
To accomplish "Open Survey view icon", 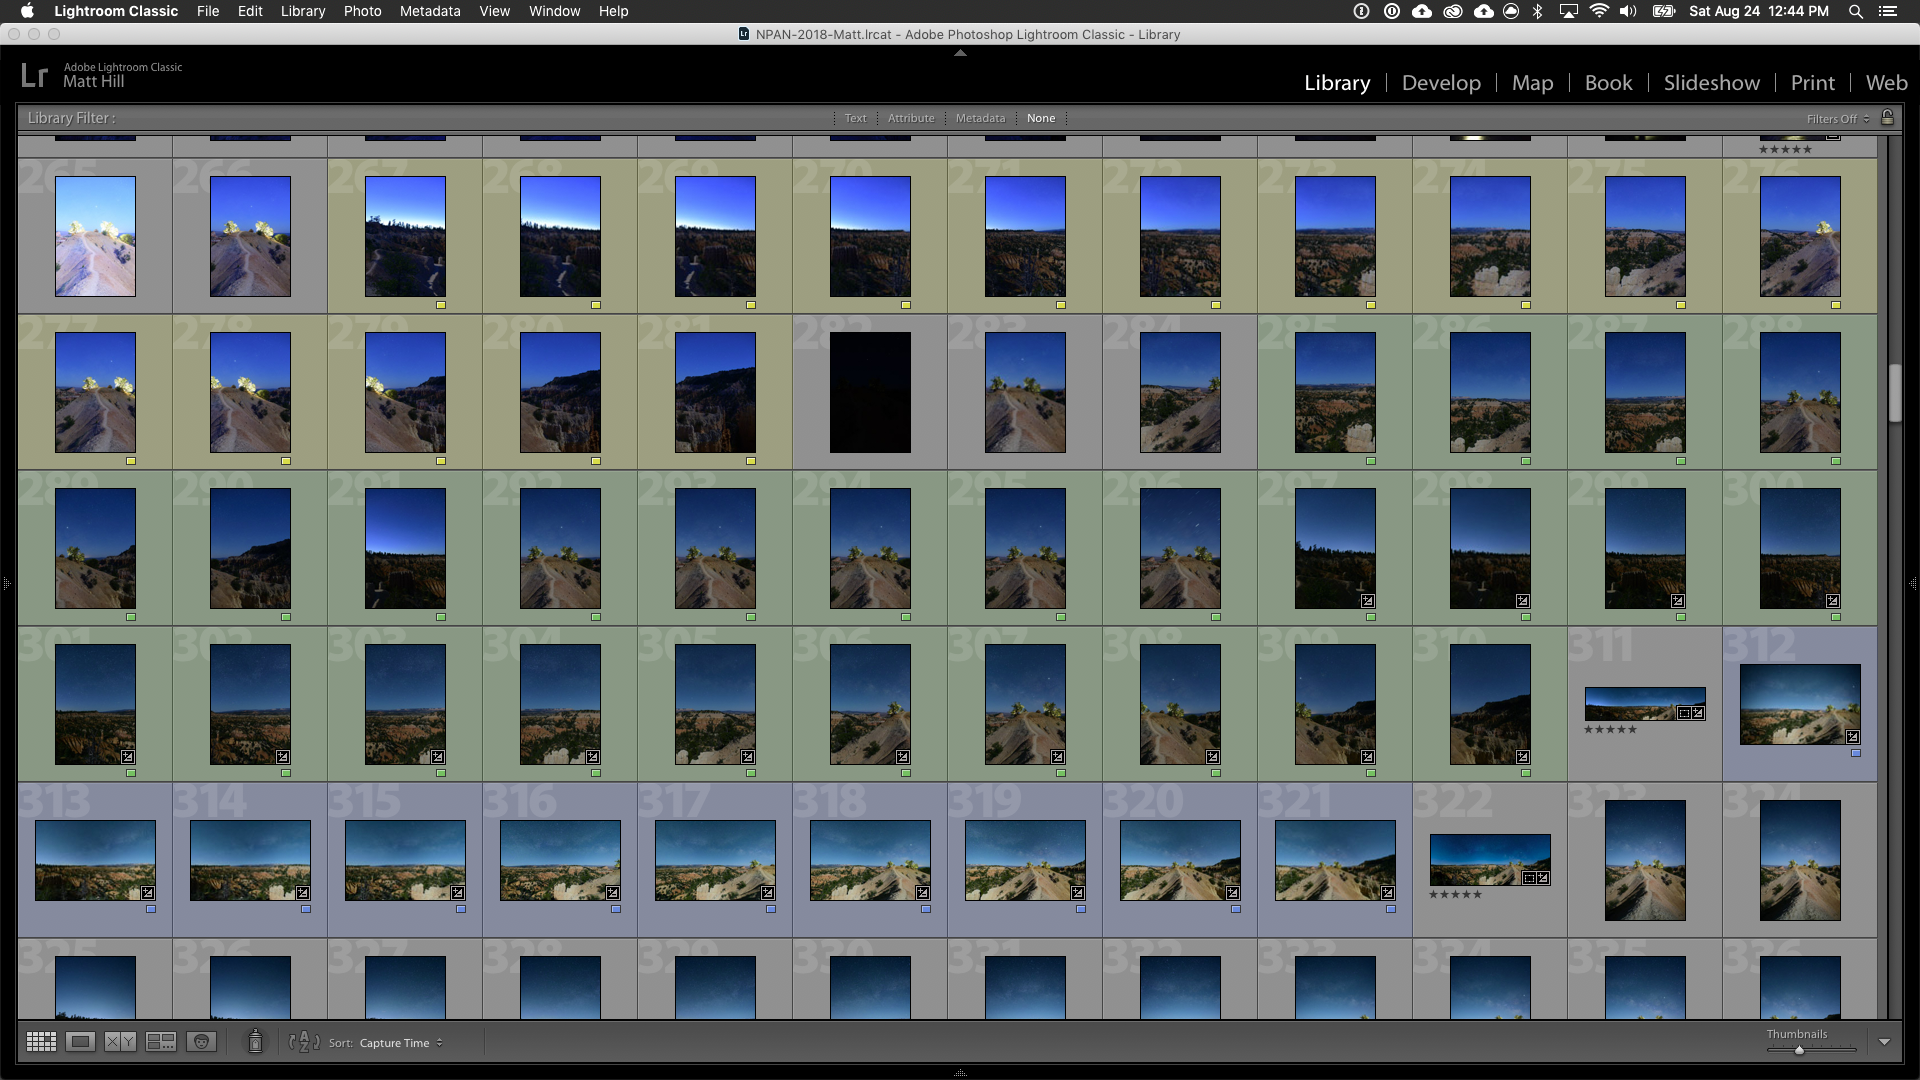I will click(160, 1042).
